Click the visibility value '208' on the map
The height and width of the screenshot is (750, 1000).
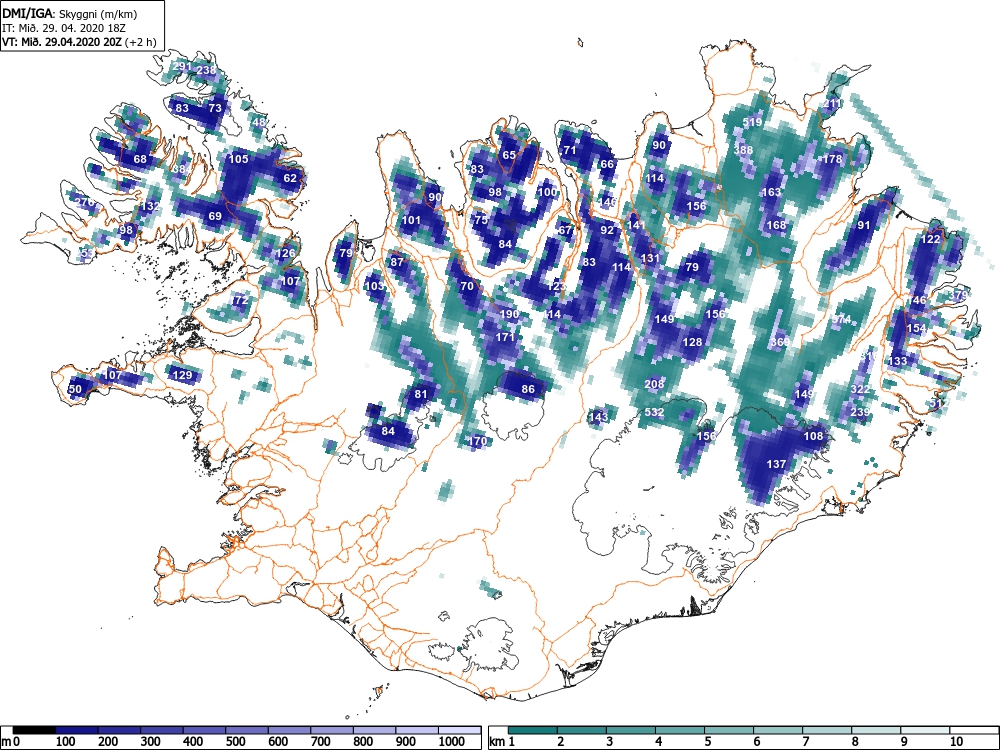pyautogui.click(x=654, y=384)
